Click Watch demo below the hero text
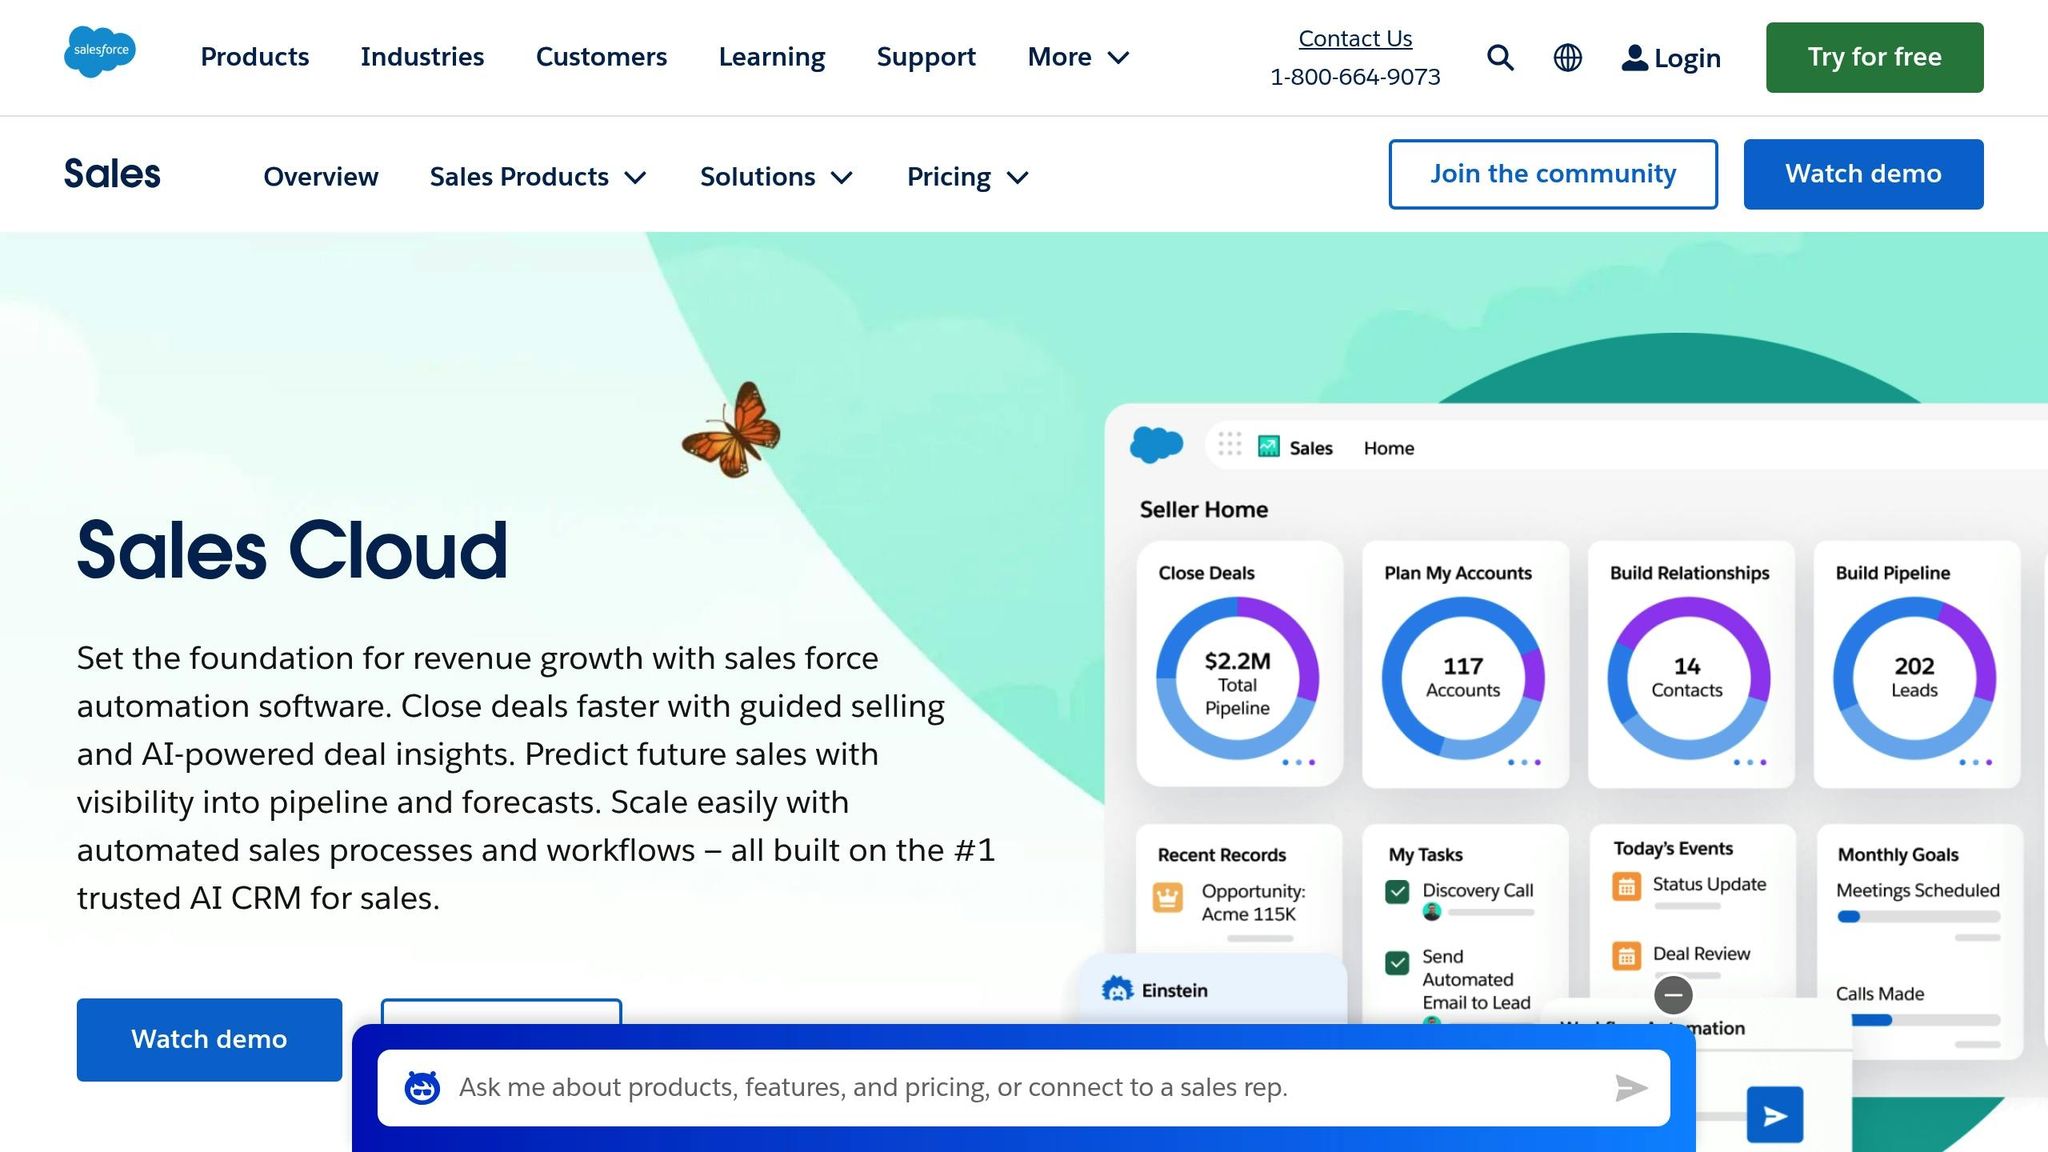This screenshot has height=1152, width=2048. pyautogui.click(x=209, y=1039)
